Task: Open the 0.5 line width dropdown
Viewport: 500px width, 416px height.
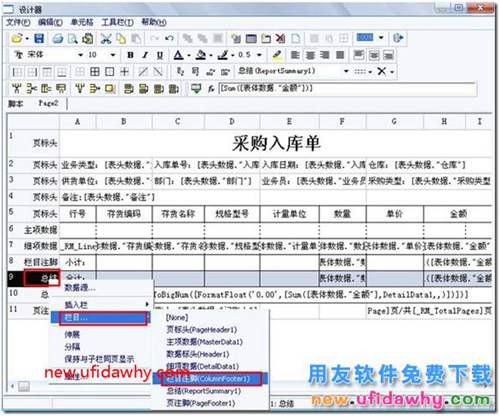Action: [x=259, y=55]
